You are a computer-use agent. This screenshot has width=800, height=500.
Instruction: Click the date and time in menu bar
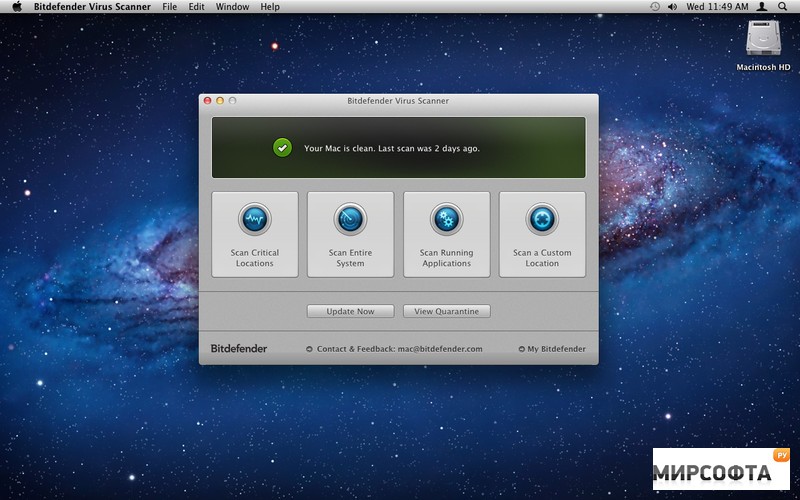click(x=718, y=7)
